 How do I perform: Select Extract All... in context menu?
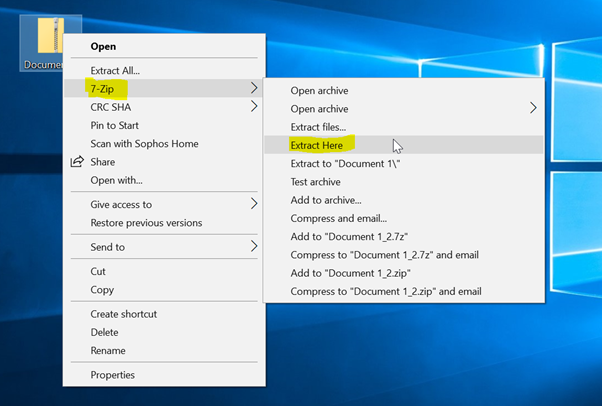click(115, 71)
